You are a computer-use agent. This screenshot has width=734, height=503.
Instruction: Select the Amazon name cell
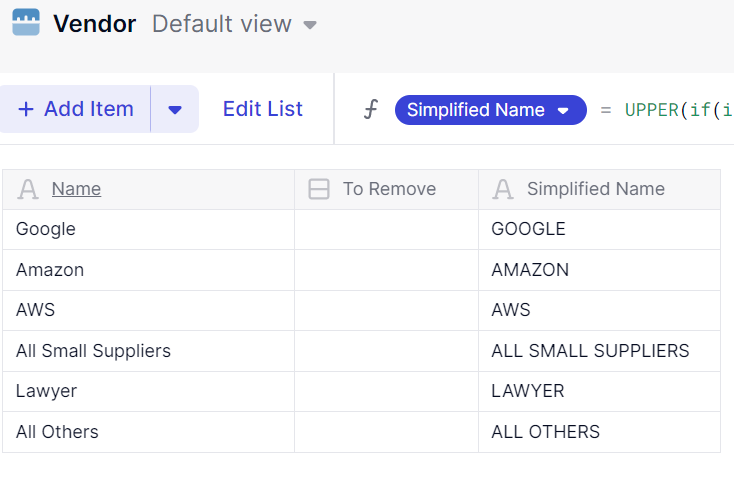tap(148, 270)
